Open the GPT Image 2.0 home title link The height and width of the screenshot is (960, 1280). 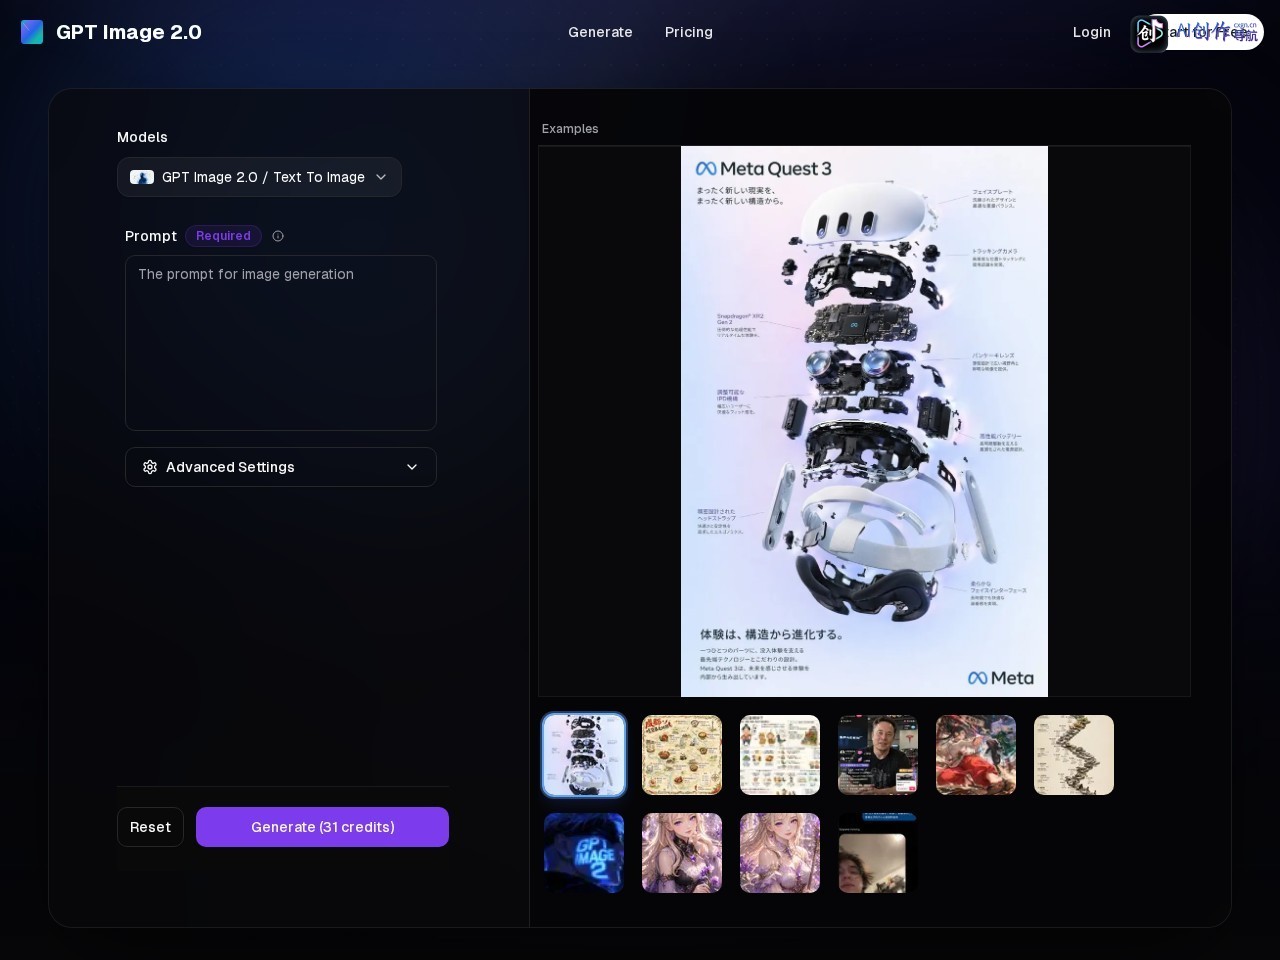pos(129,32)
